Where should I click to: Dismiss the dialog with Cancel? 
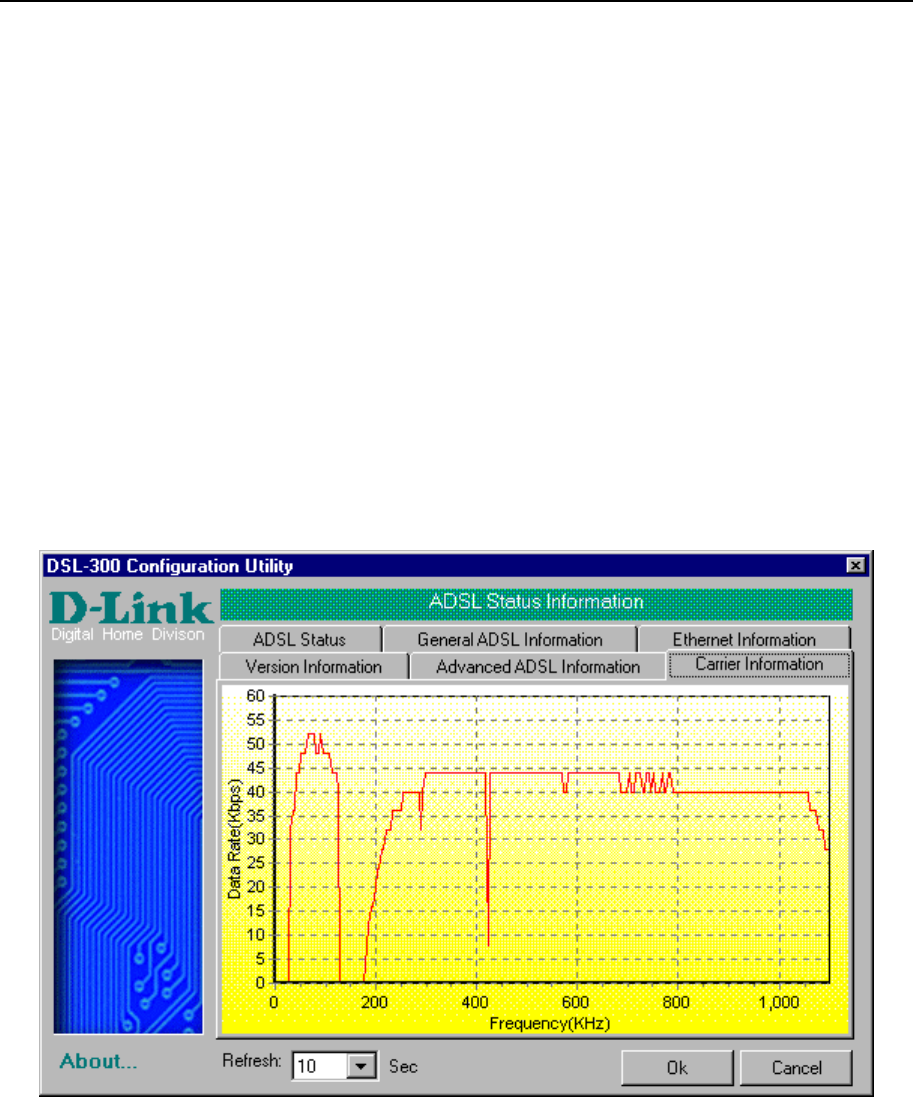click(x=796, y=1068)
